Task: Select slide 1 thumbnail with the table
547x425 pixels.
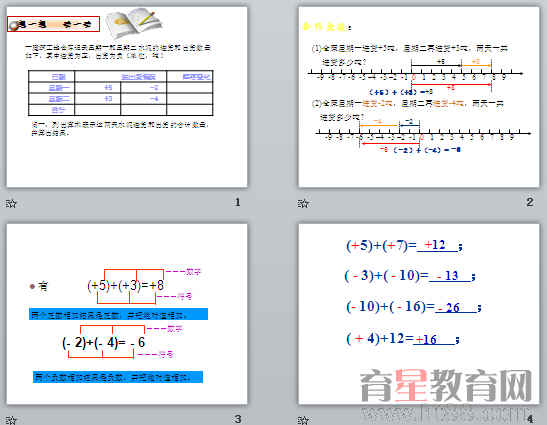Action: [x=127, y=97]
